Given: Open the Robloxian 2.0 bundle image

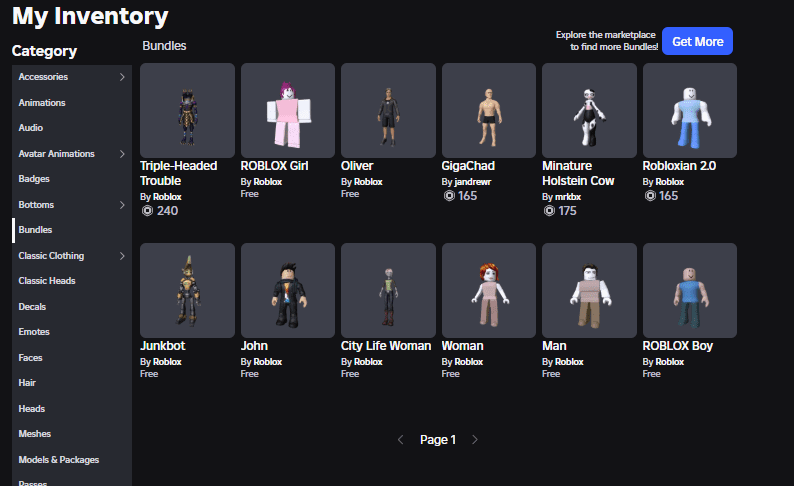Looking at the screenshot, I should (690, 110).
